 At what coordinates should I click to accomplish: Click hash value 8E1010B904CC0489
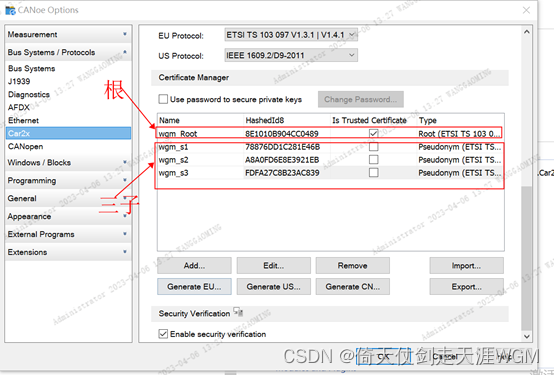pyautogui.click(x=282, y=134)
